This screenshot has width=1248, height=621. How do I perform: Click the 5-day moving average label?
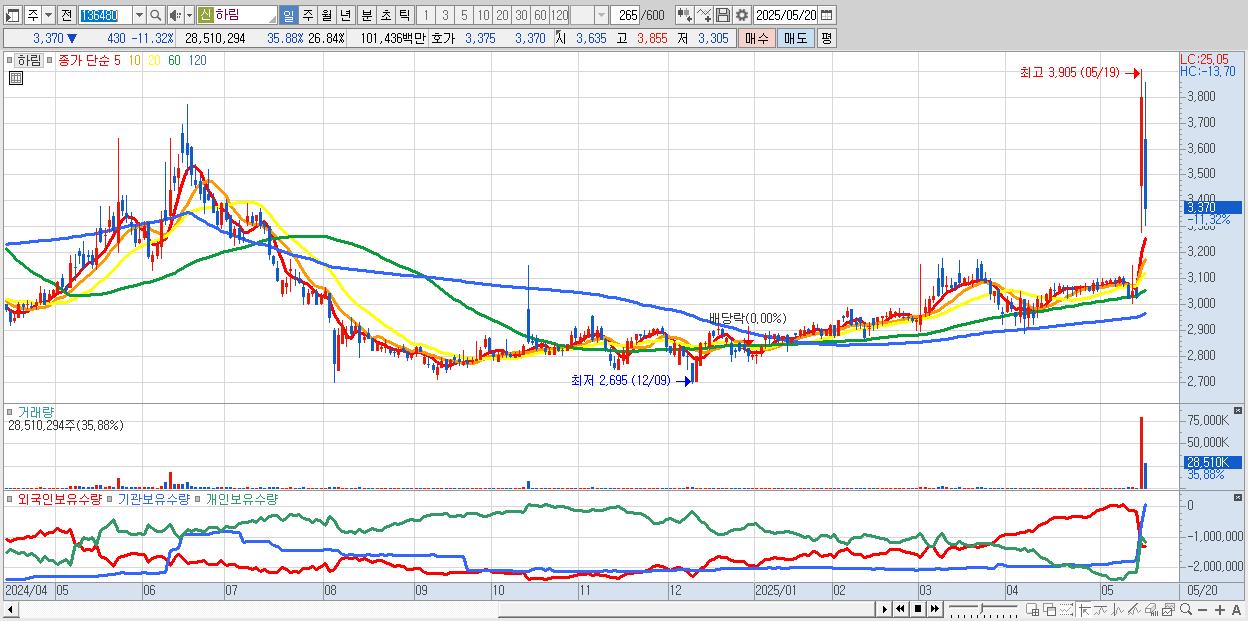tap(117, 60)
